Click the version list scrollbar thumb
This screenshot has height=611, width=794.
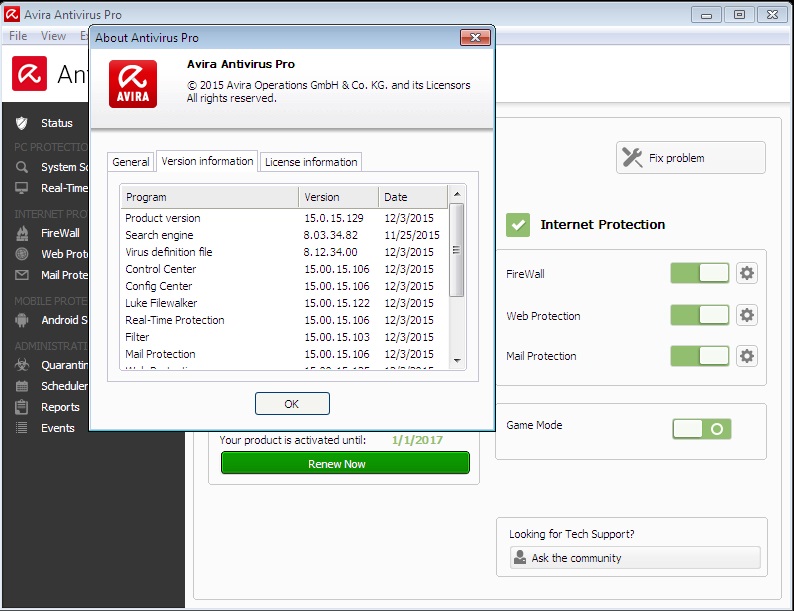457,250
